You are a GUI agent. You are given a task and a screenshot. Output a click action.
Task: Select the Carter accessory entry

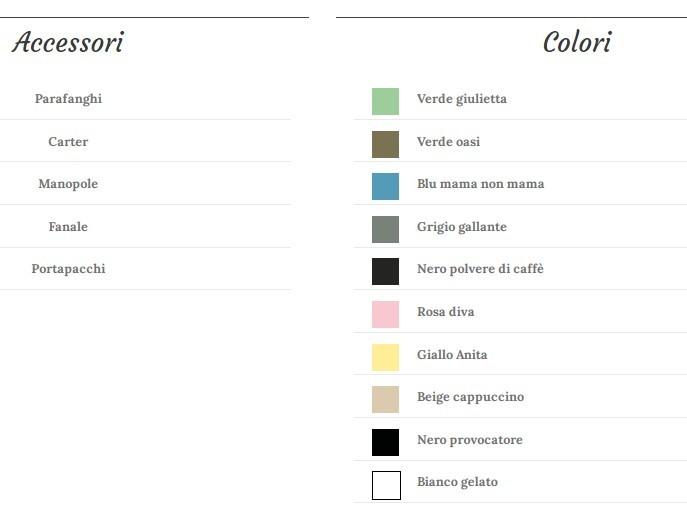pos(68,142)
